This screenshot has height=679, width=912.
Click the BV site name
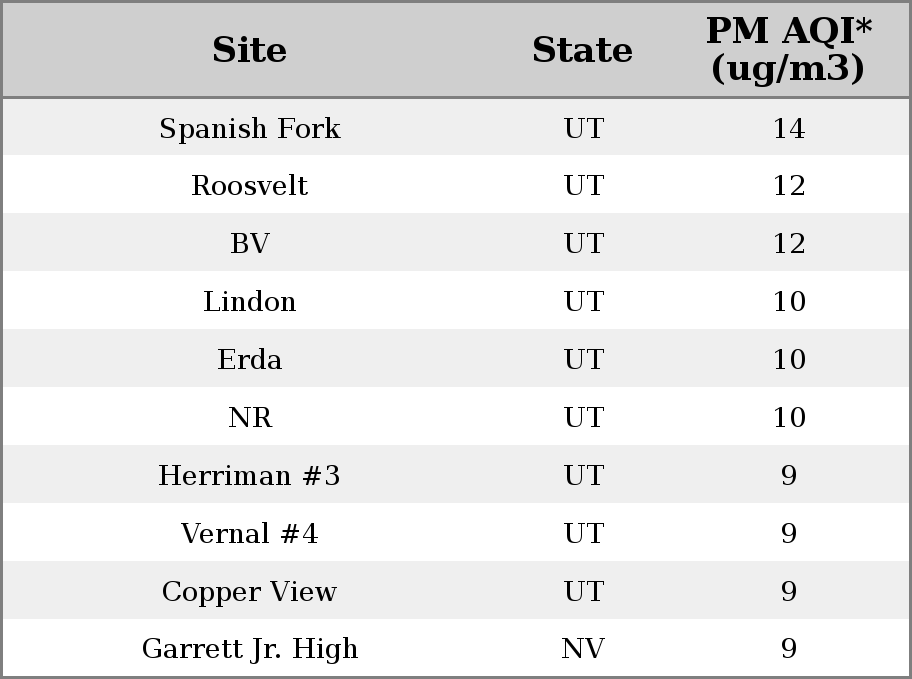tap(250, 243)
